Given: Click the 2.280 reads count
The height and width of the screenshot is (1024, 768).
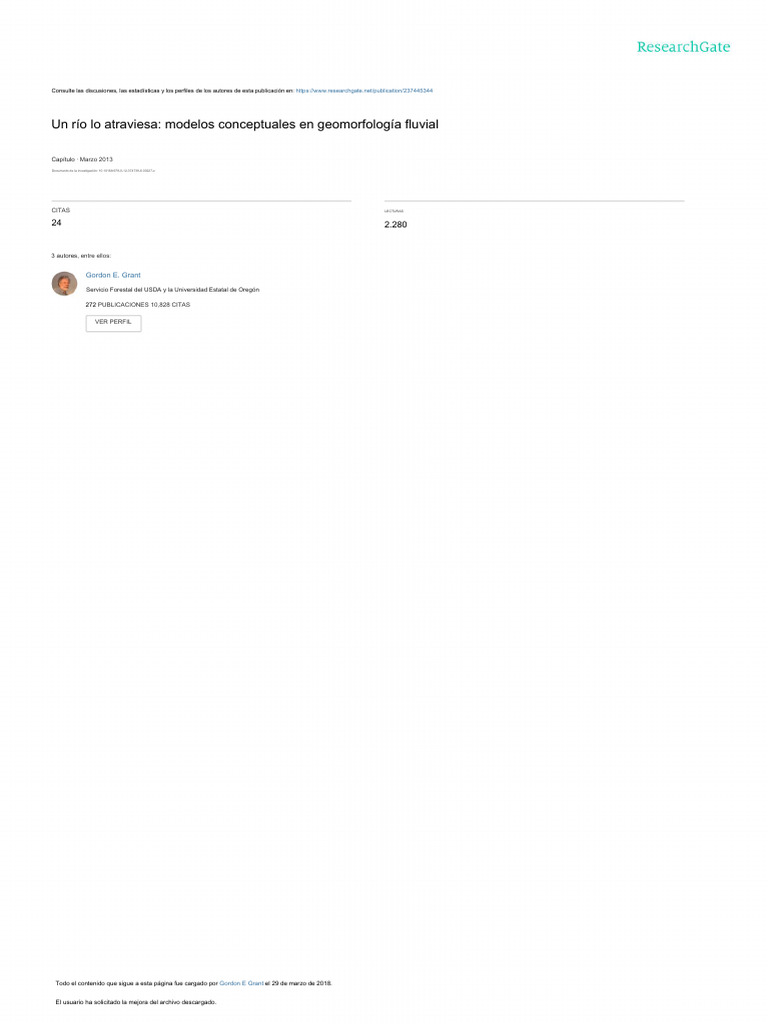Looking at the screenshot, I should (395, 225).
